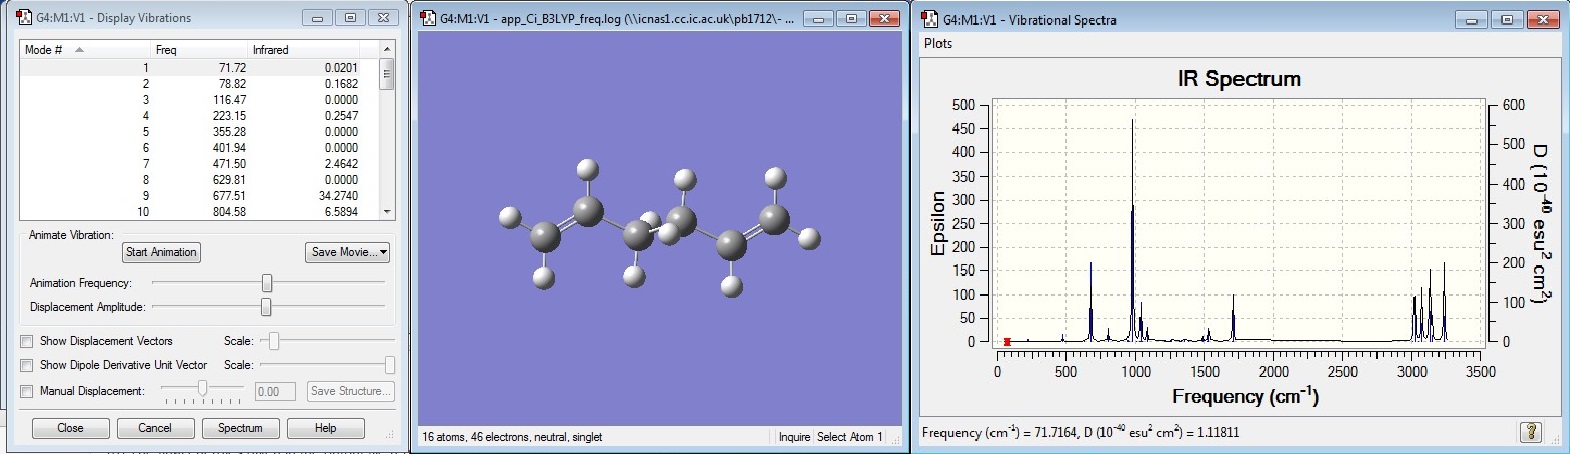This screenshot has width=1570, height=454.
Task: Minimize the Display Vibrations window
Action: (317, 18)
